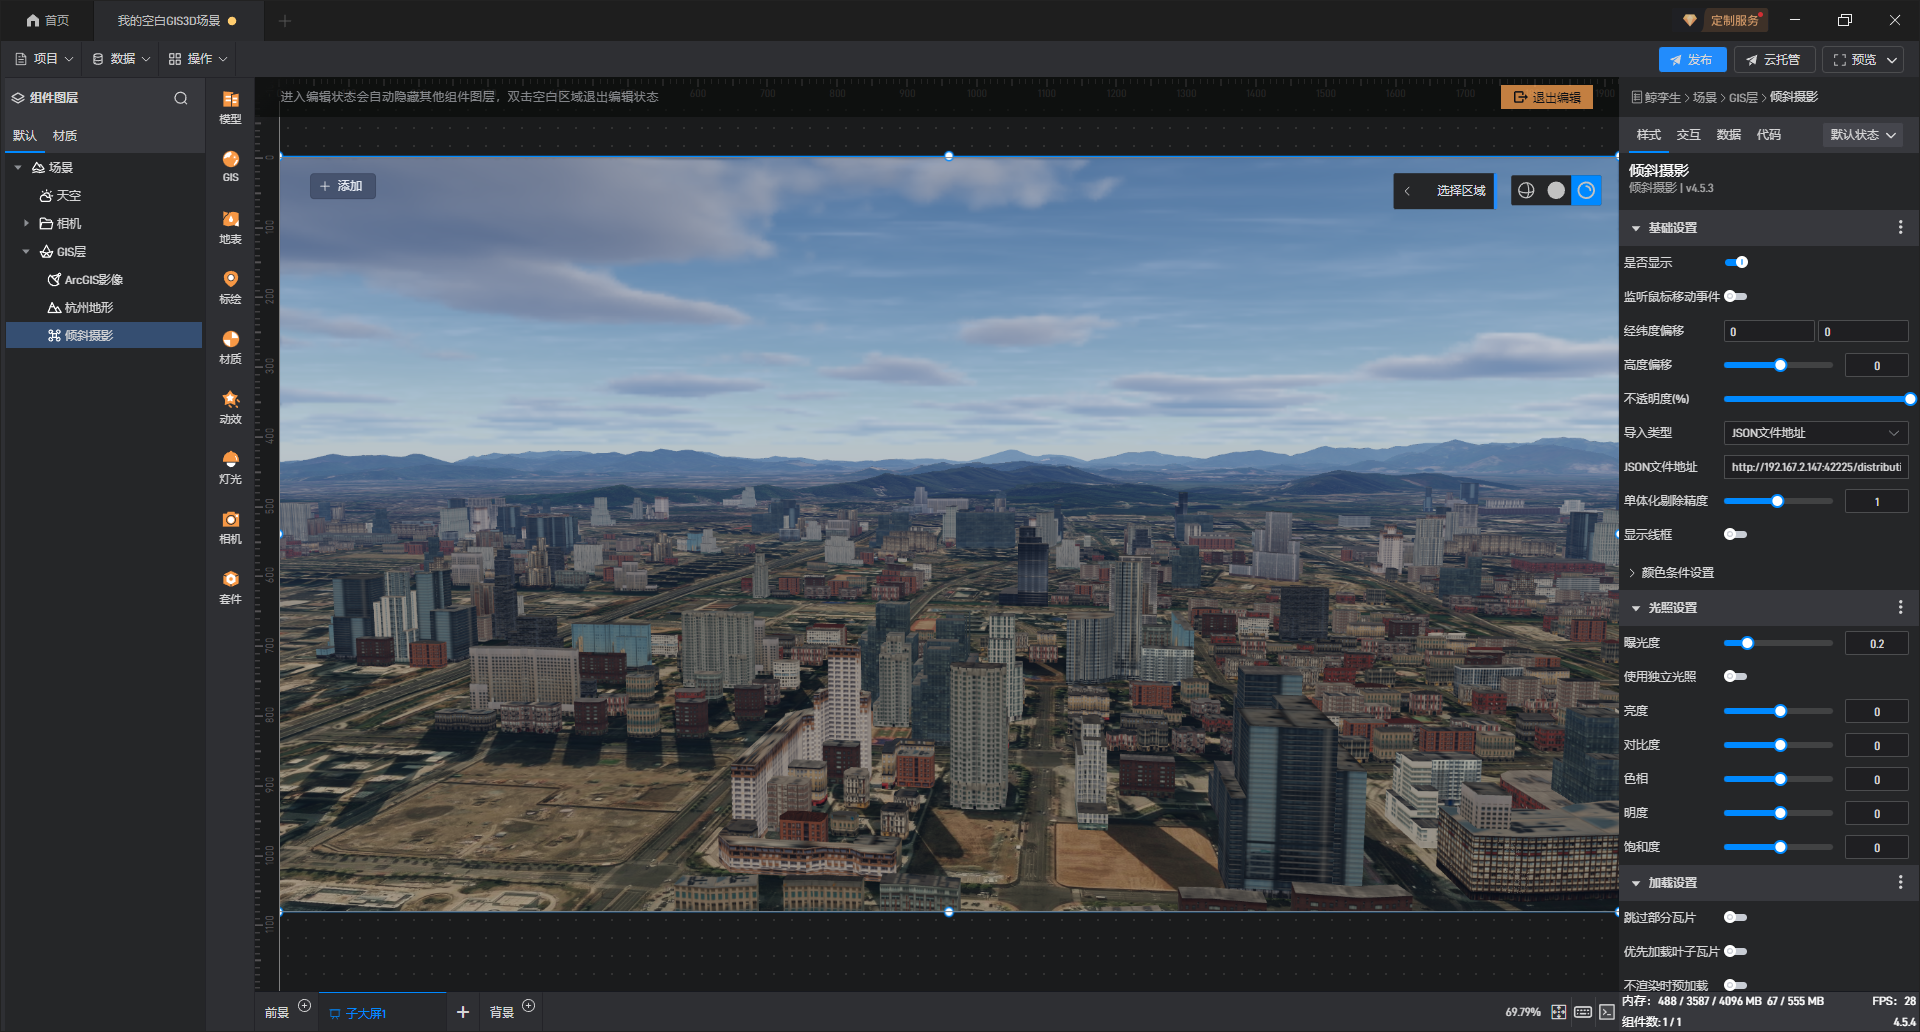Screen dimensions: 1920x1032
Task: Toggle the 是否显示 visibility switch
Action: click(1736, 262)
